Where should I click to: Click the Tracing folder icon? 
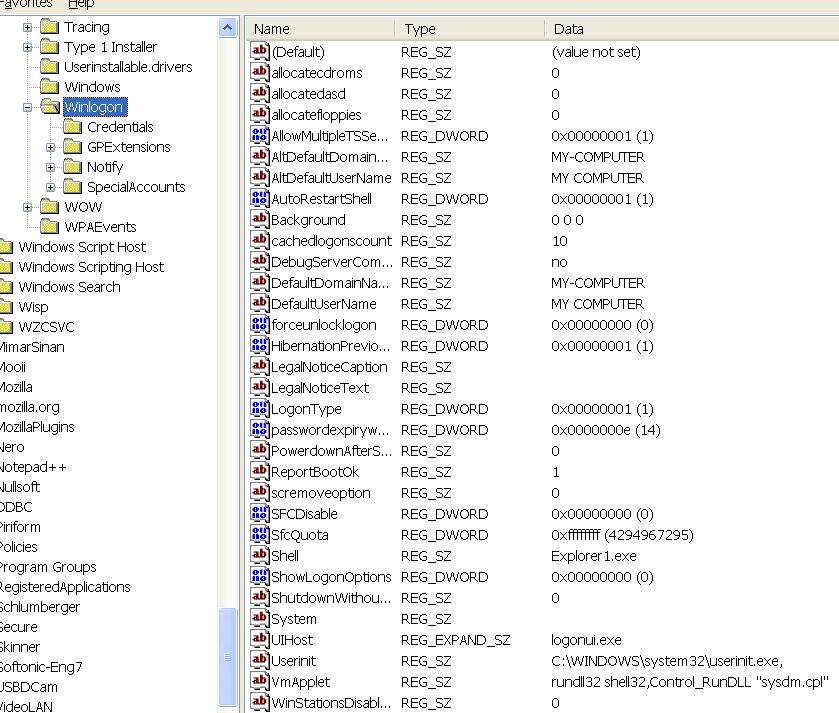(50, 26)
